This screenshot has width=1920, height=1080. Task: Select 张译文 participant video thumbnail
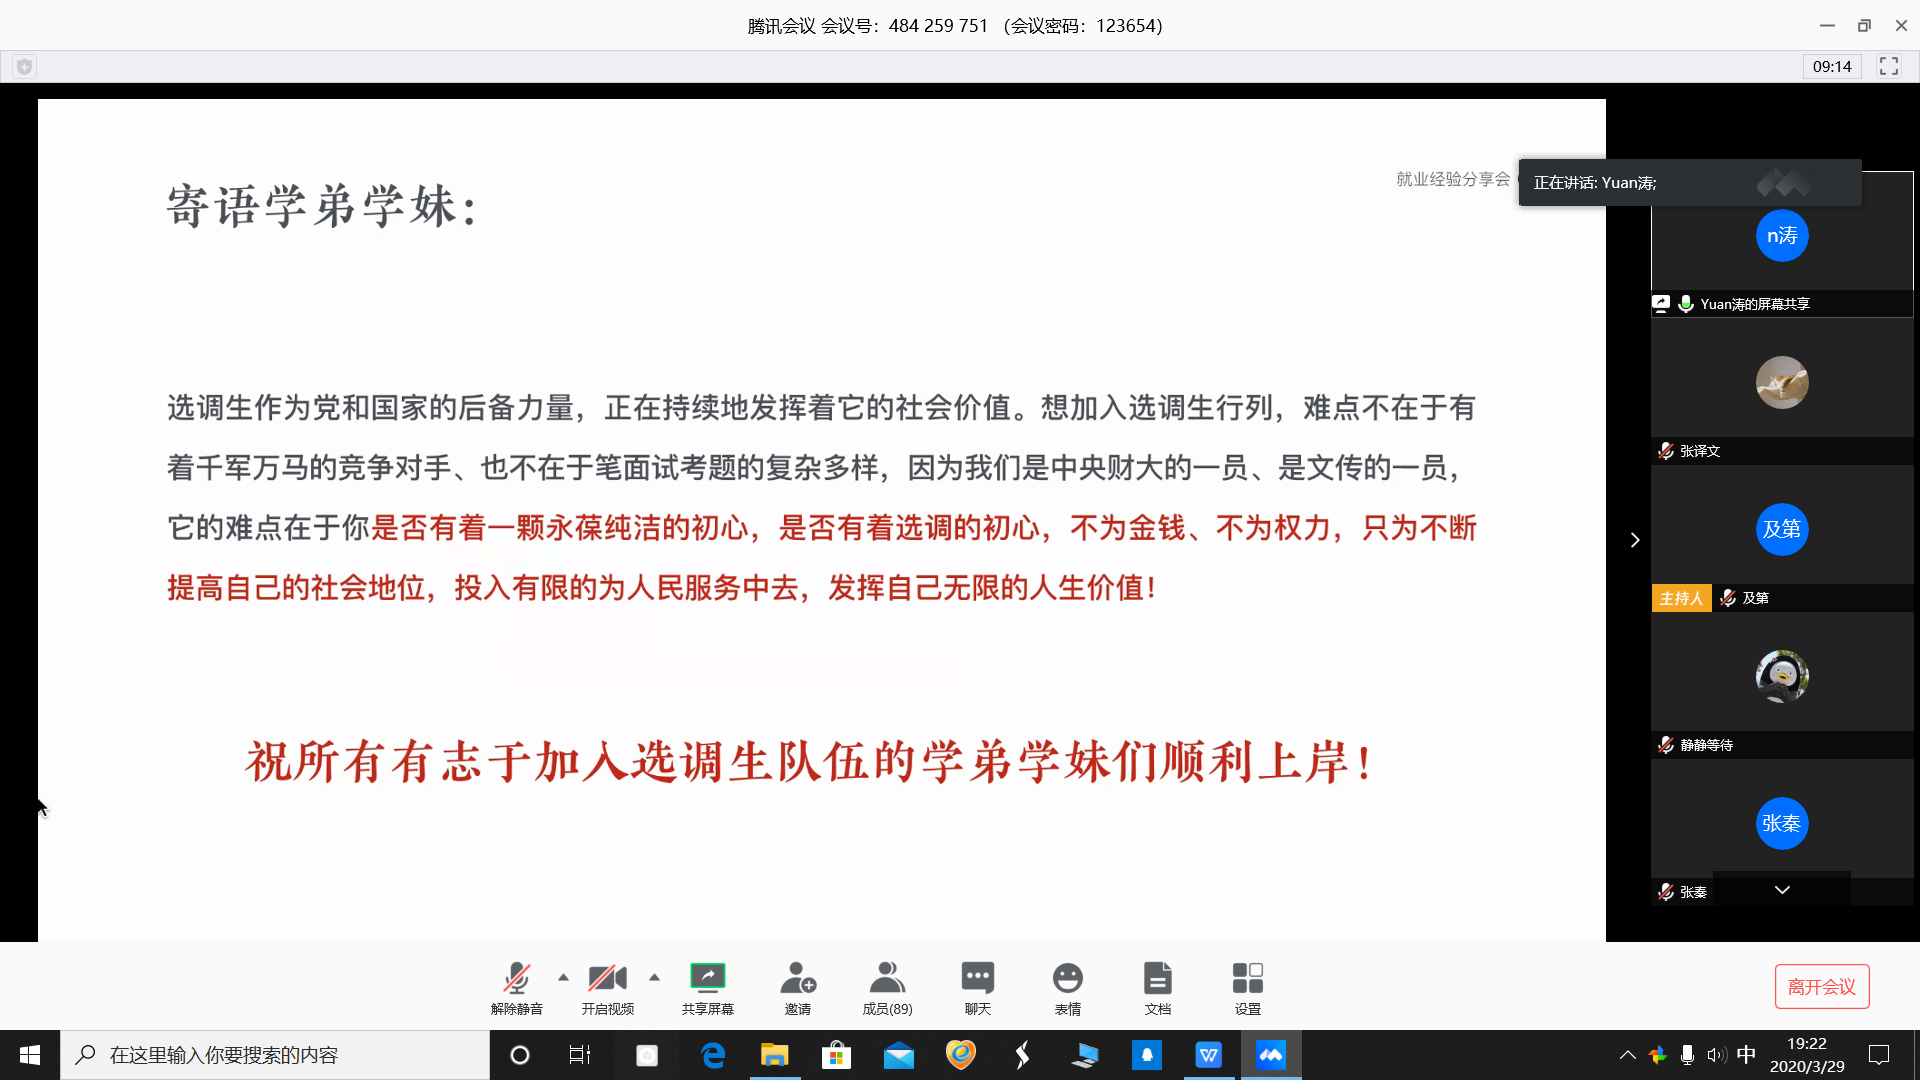pos(1781,383)
